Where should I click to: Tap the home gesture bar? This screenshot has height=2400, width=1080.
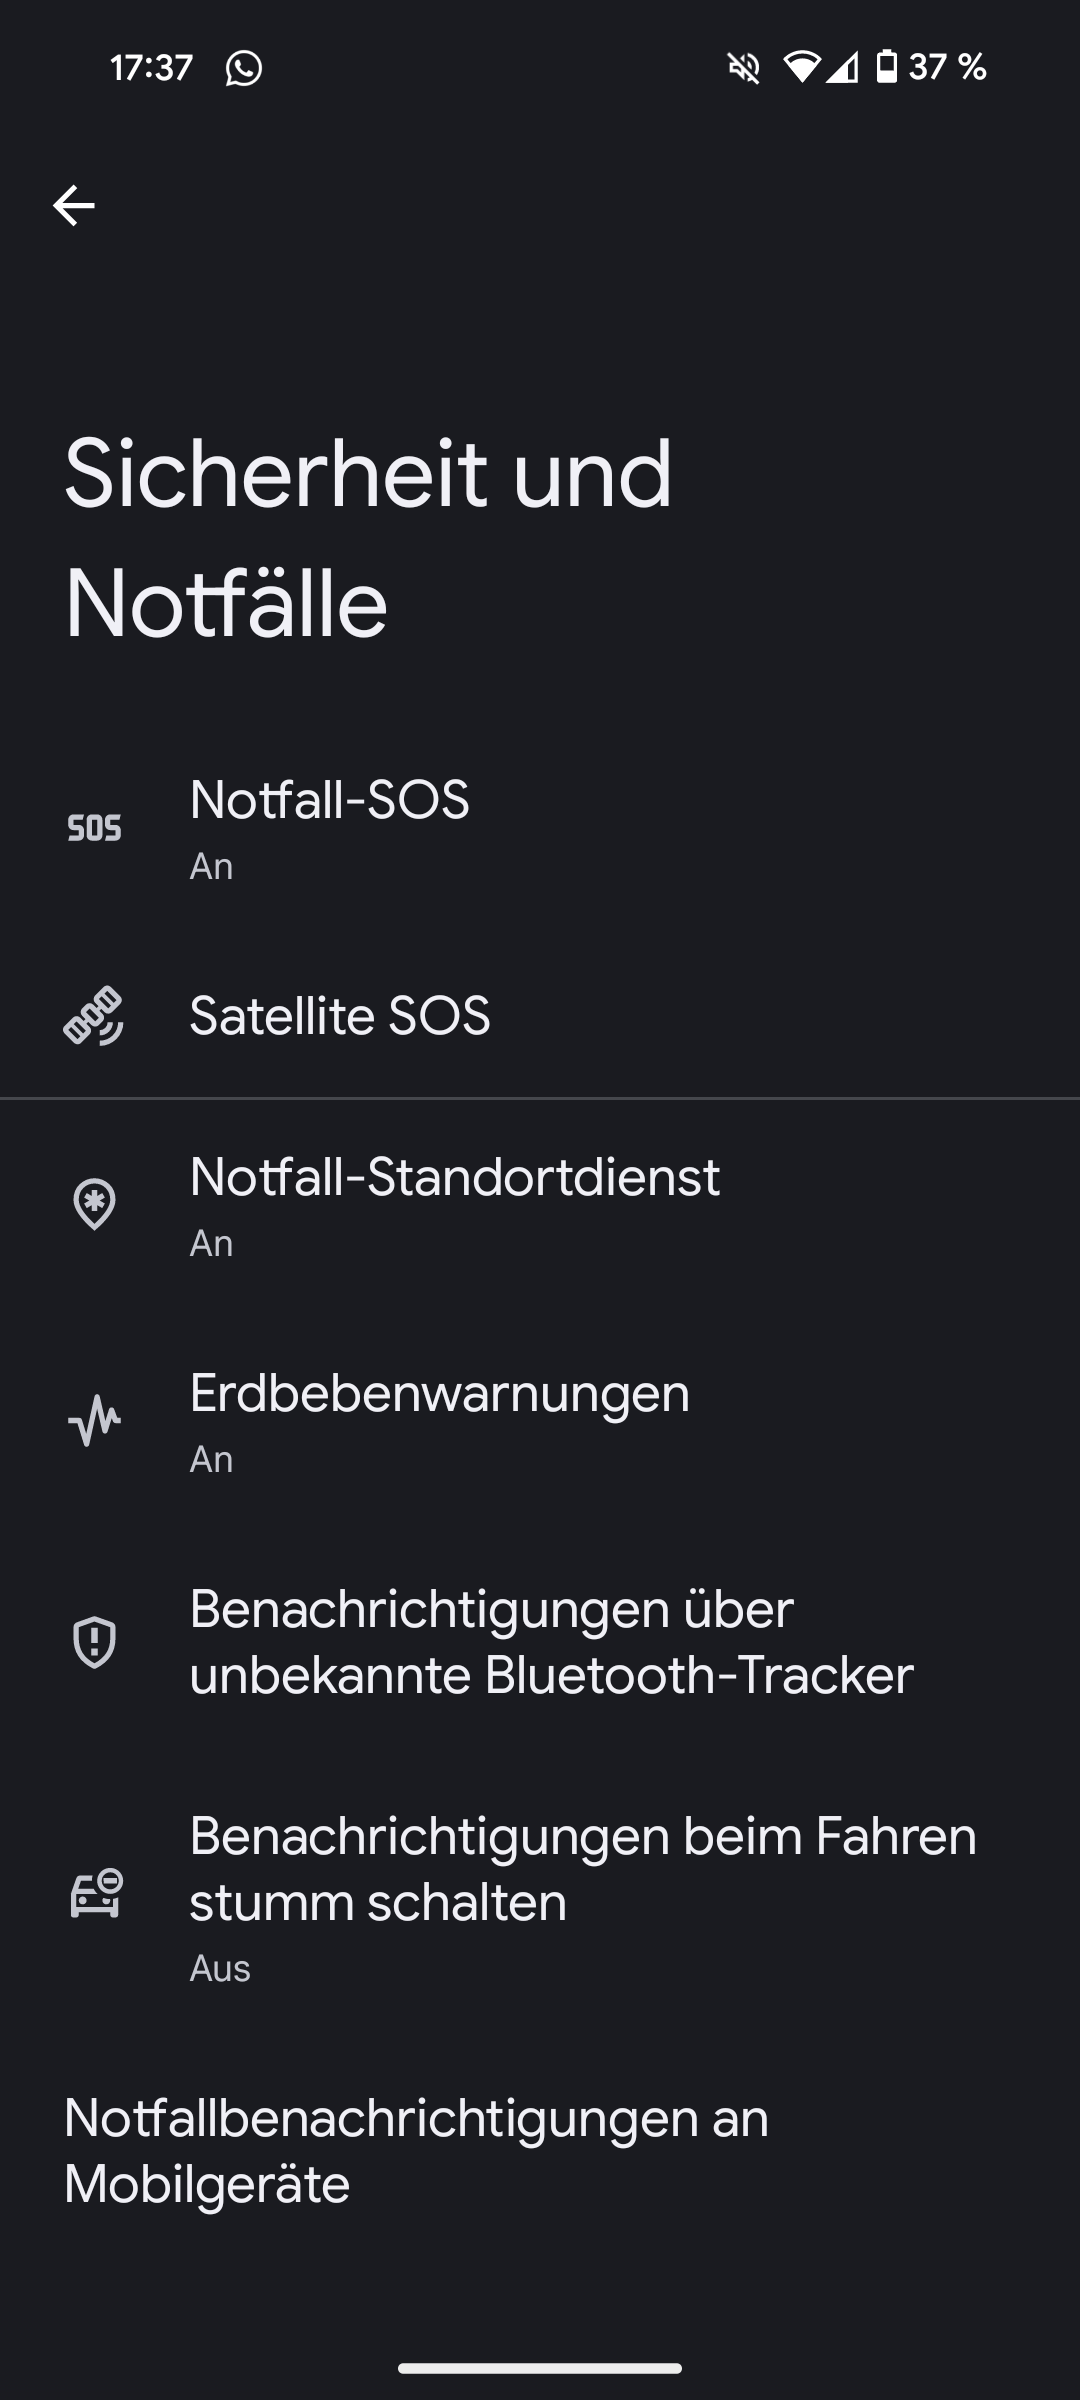pyautogui.click(x=540, y=2368)
